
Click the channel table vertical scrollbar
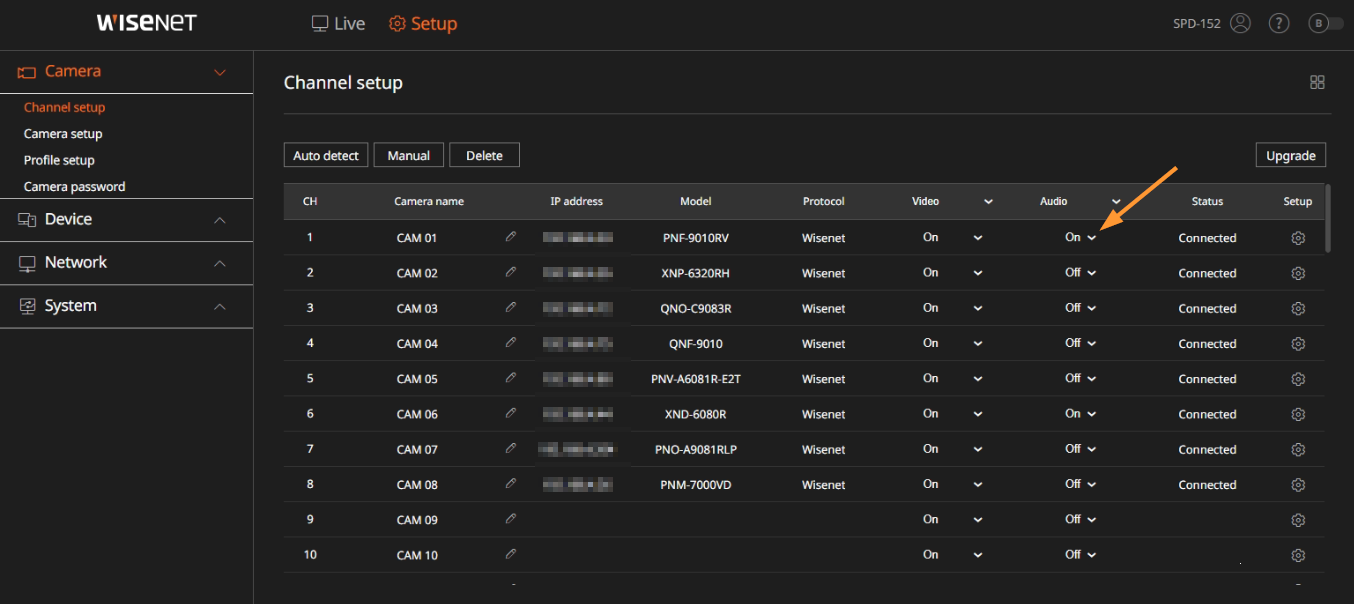(x=1328, y=217)
